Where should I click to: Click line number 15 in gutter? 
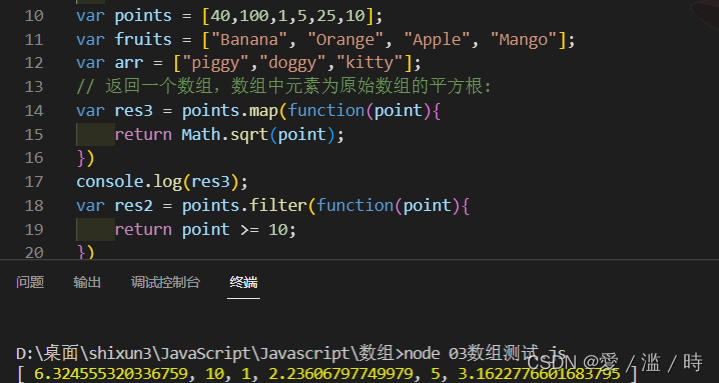pos(34,135)
